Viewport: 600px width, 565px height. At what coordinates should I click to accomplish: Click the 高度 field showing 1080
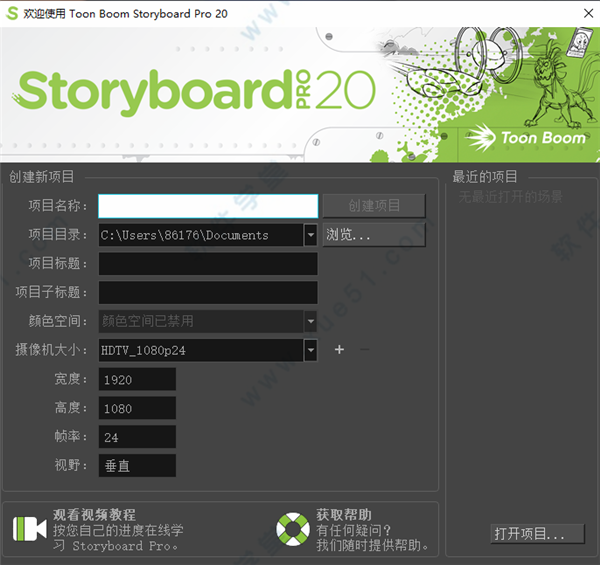pyautogui.click(x=137, y=408)
